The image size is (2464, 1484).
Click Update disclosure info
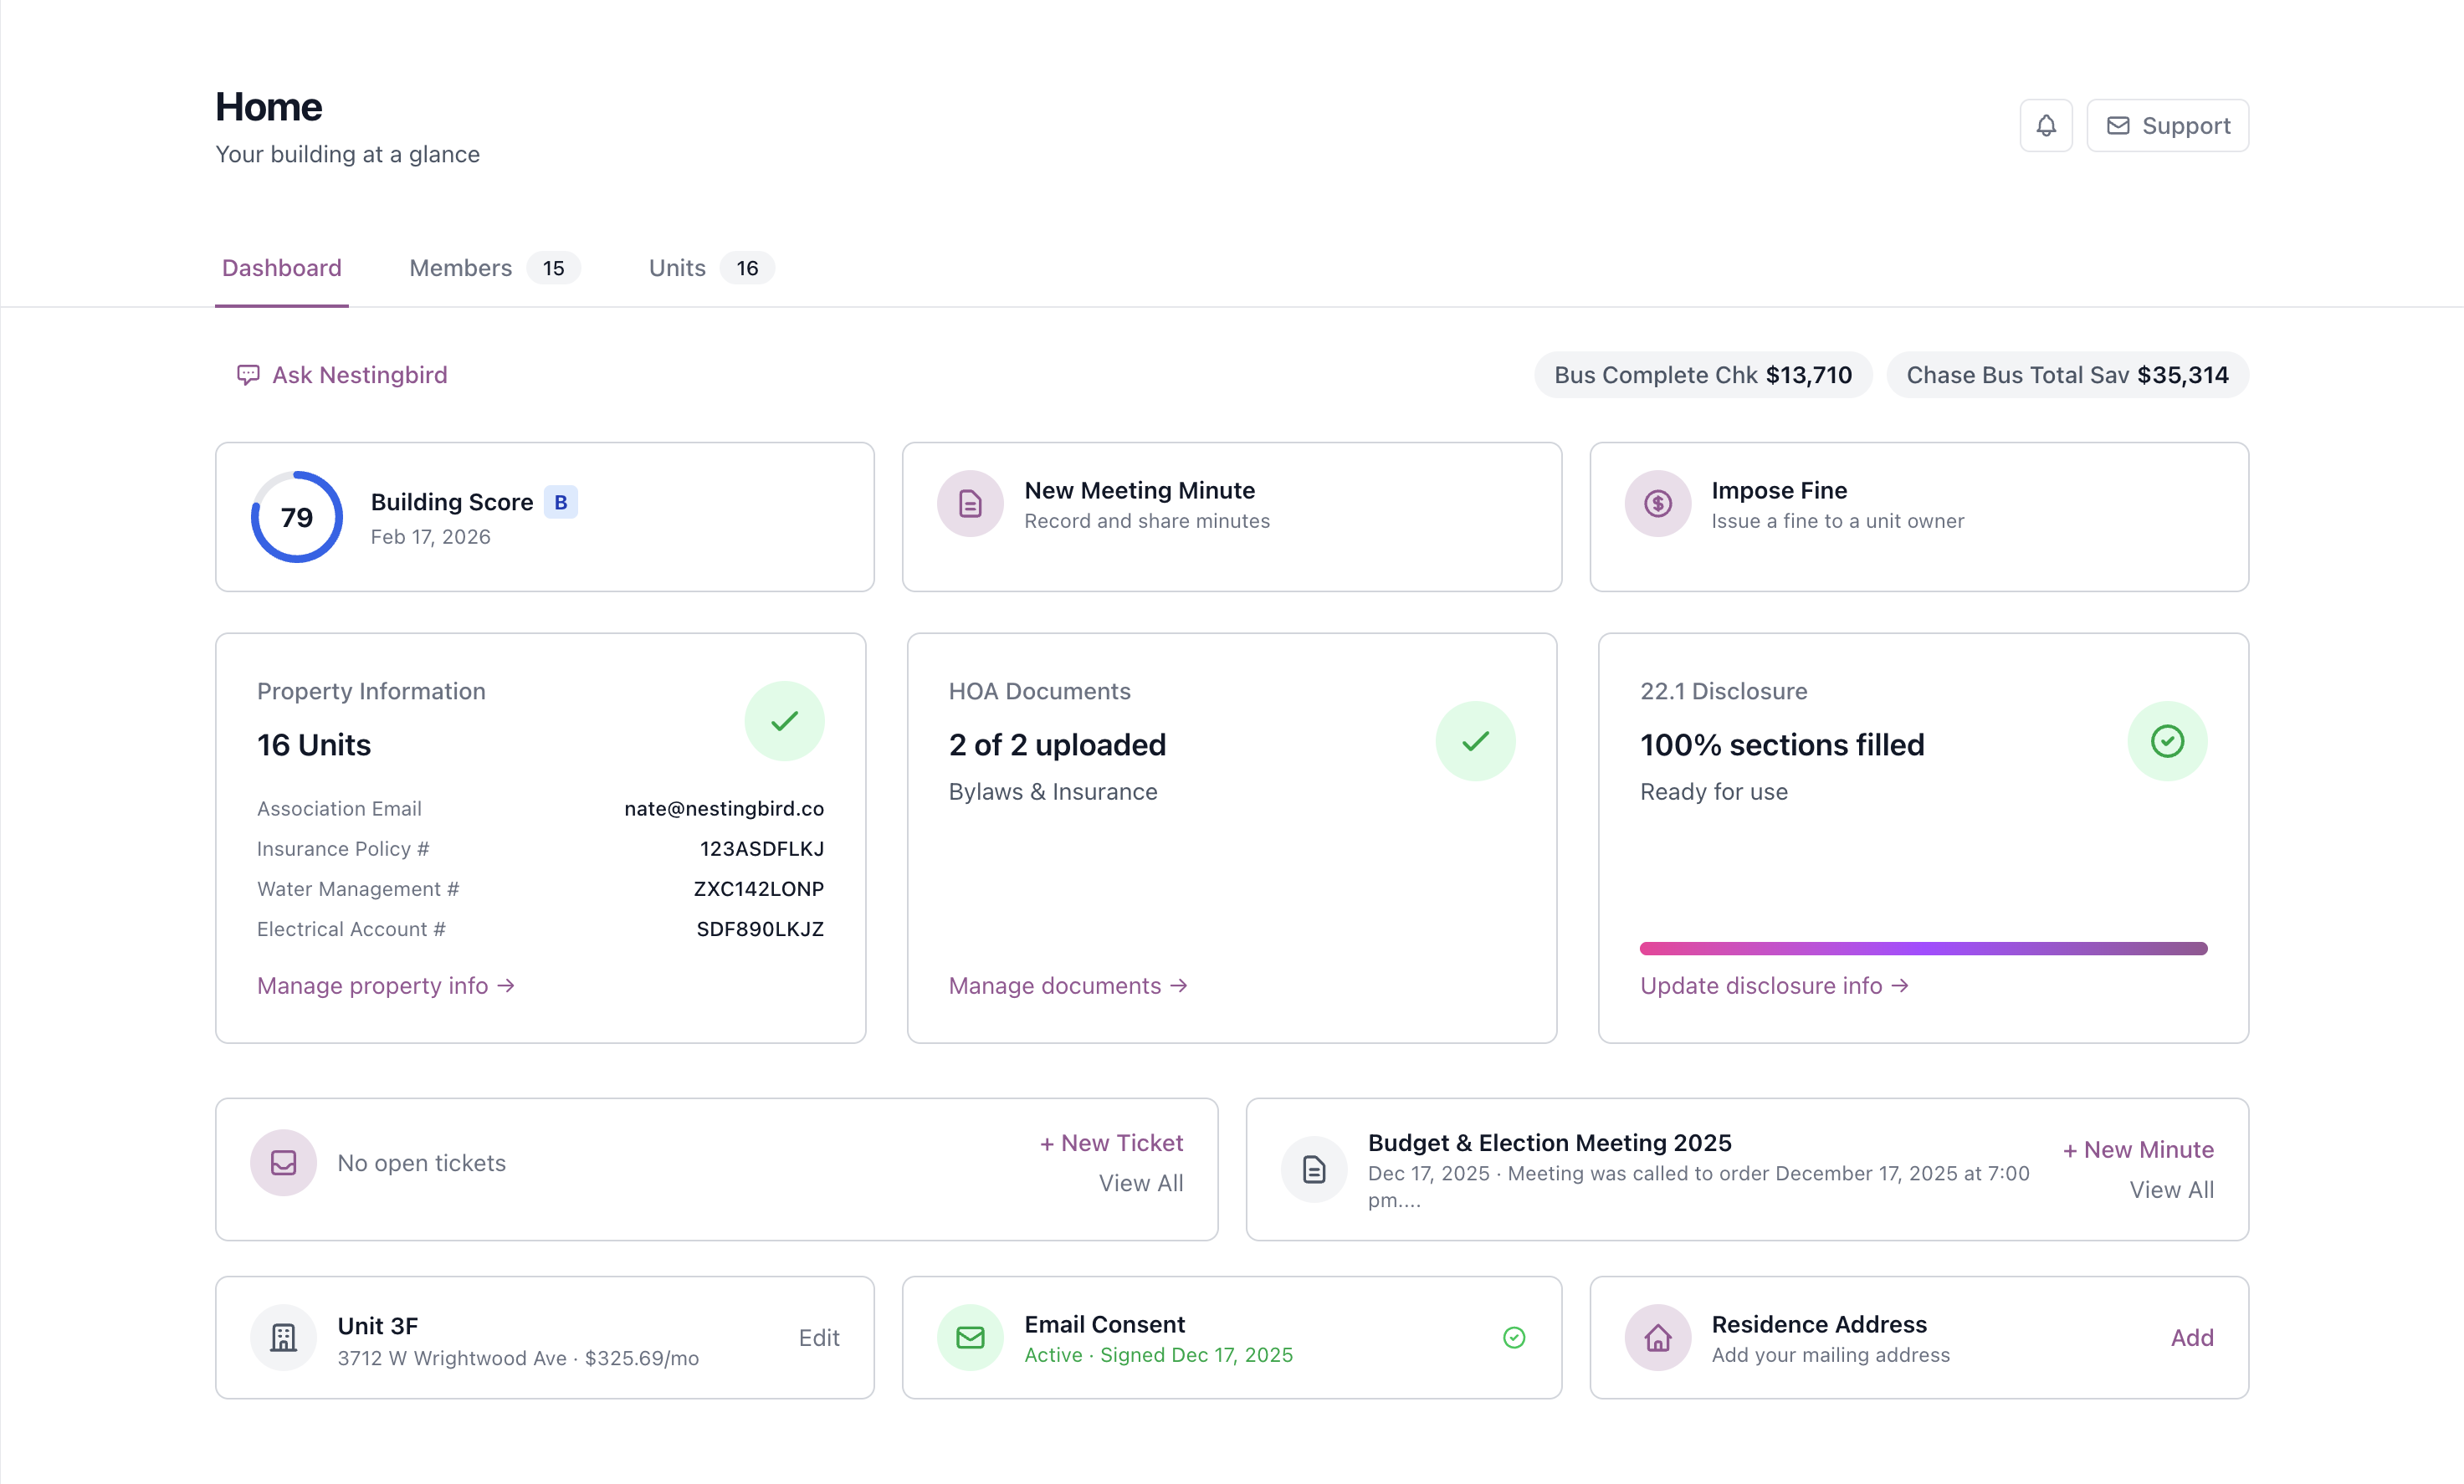tap(1774, 985)
